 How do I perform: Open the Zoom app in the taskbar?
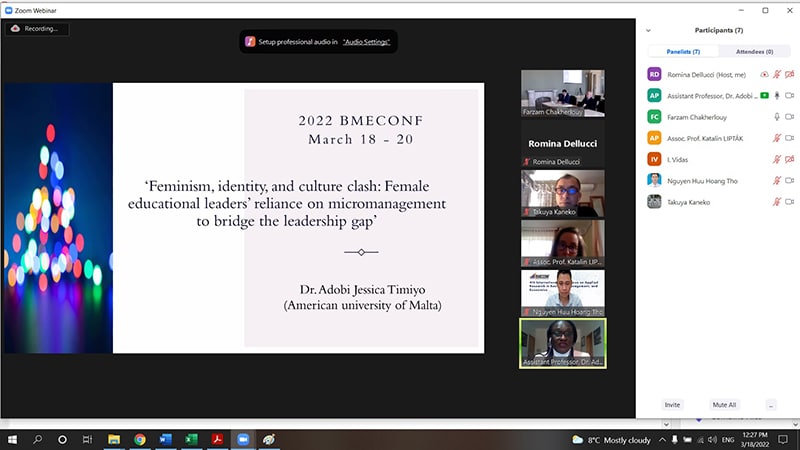[x=242, y=439]
